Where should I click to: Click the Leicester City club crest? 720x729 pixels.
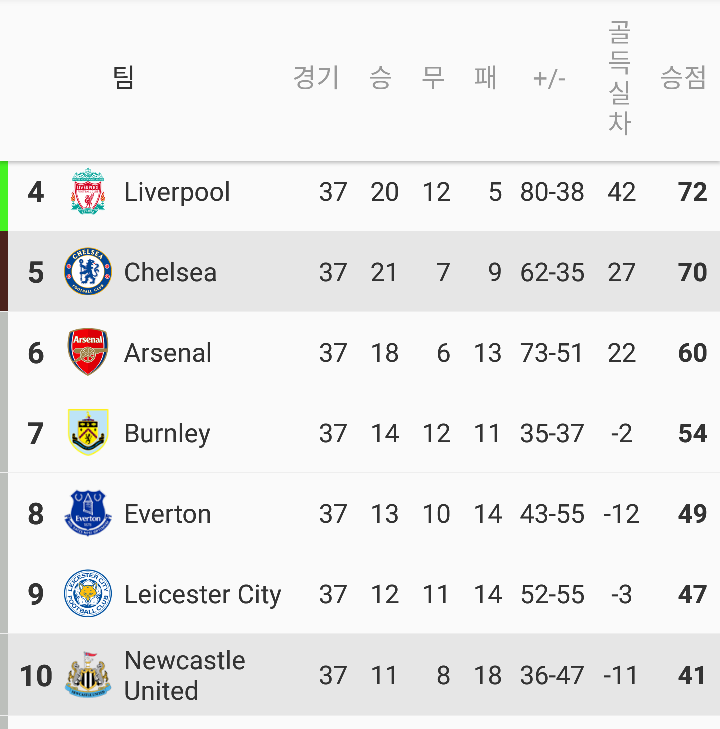click(x=88, y=593)
